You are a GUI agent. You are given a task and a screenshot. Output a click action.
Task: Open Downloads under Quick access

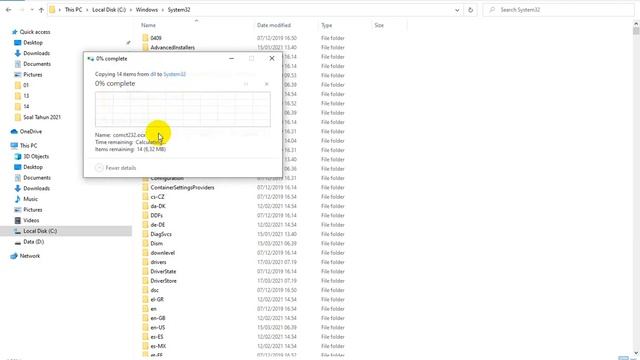tap(36, 53)
